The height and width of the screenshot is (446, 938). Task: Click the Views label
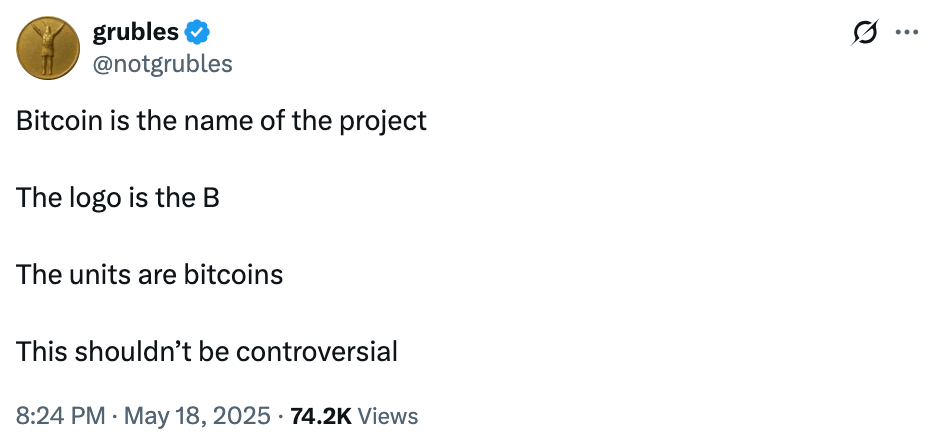click(387, 416)
